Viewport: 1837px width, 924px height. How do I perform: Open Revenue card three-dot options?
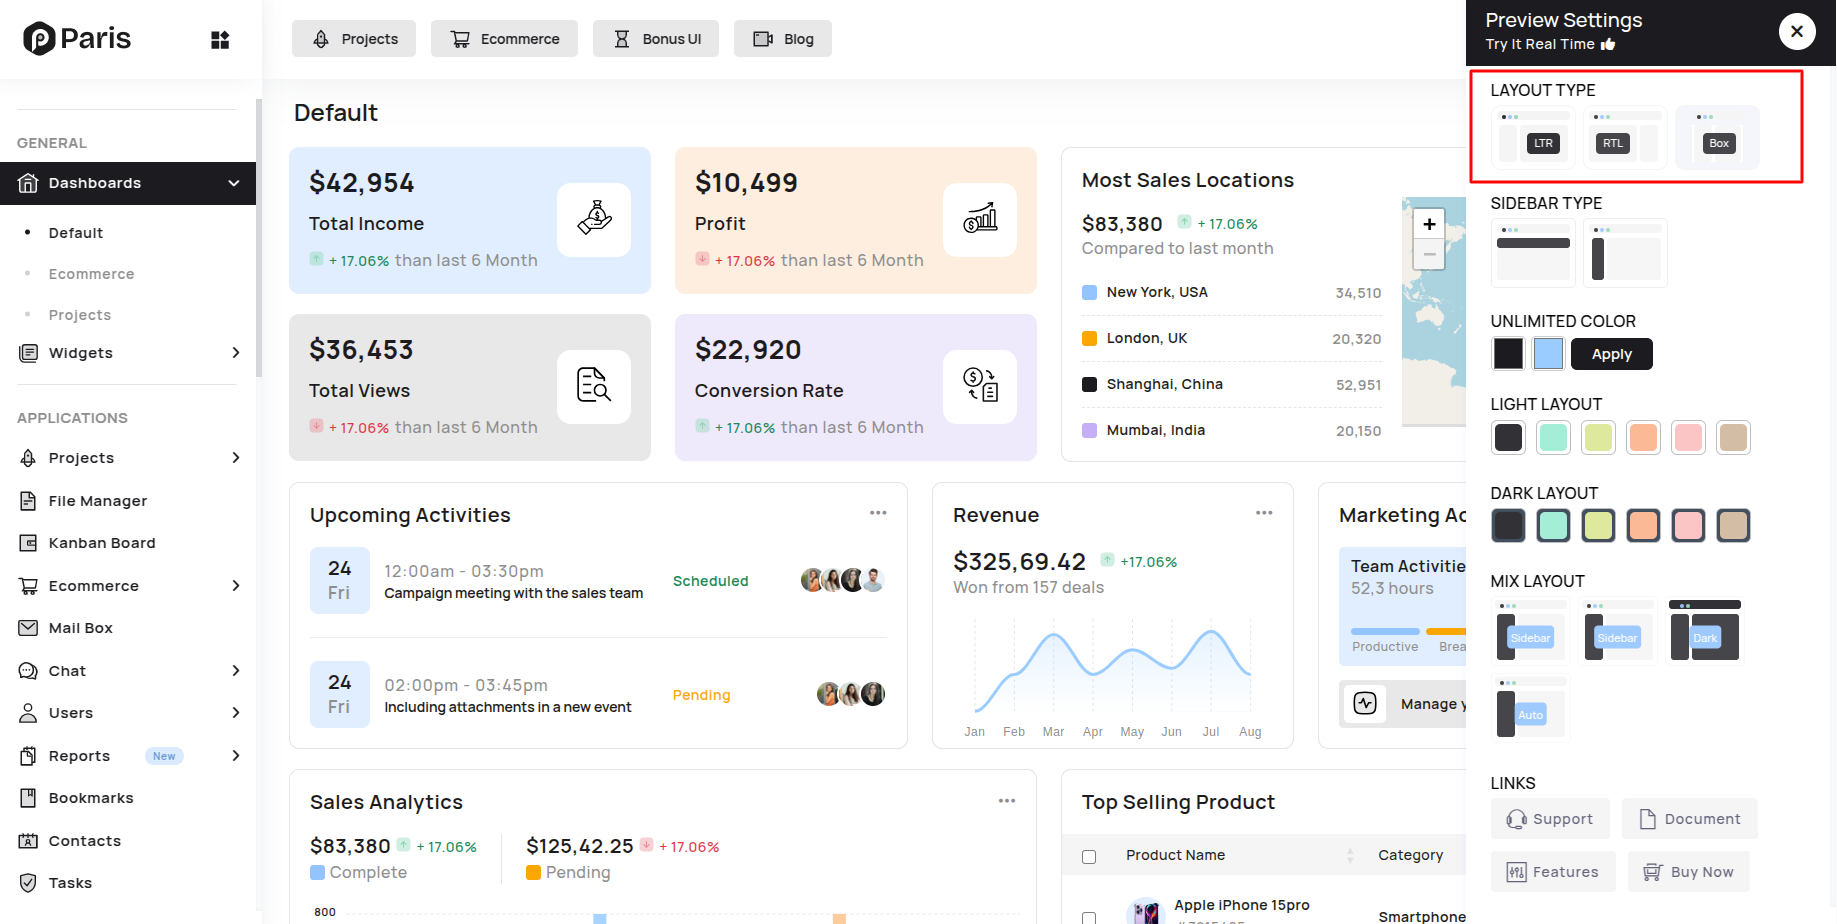[x=1264, y=513]
